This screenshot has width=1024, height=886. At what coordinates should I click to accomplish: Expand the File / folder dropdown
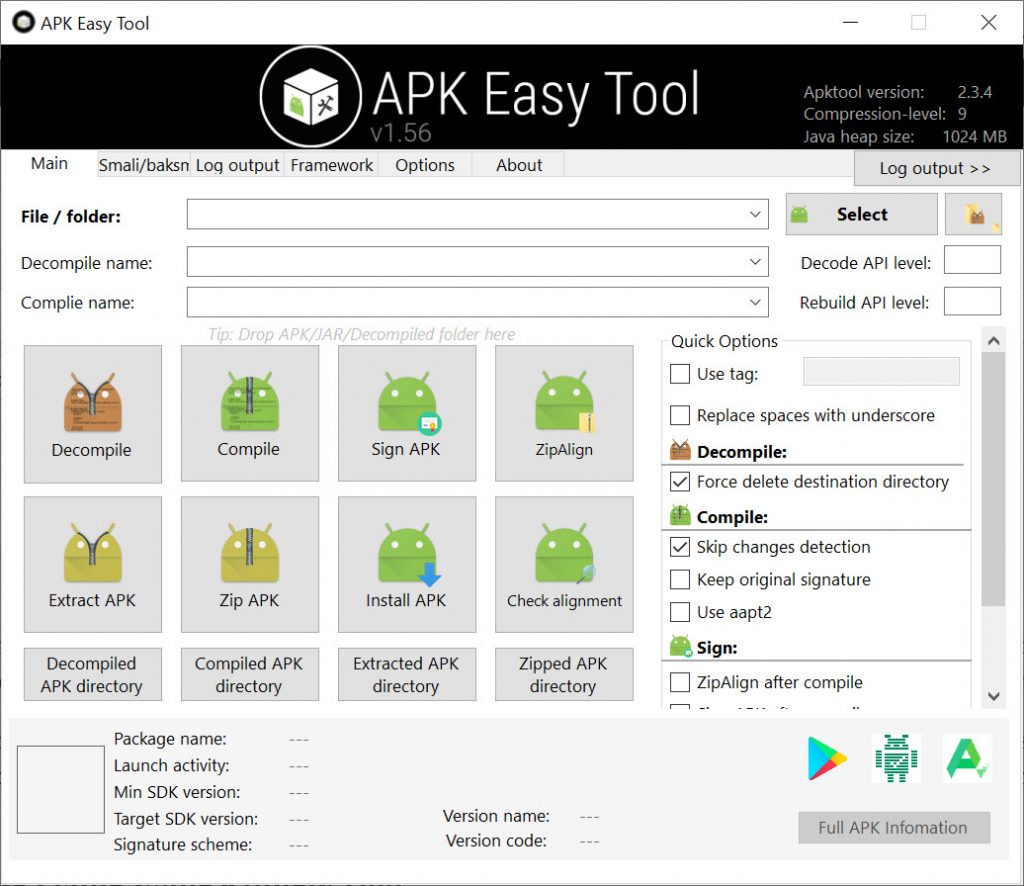point(755,214)
